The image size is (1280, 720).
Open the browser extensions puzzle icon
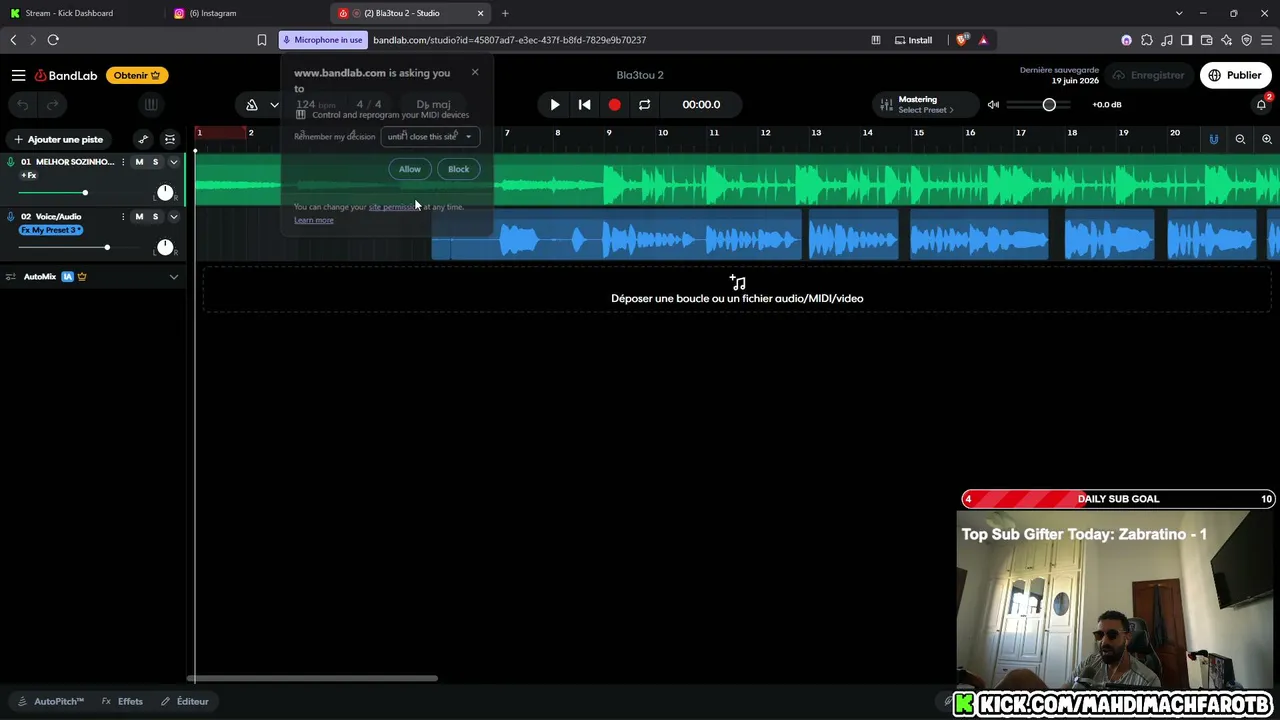1147,40
